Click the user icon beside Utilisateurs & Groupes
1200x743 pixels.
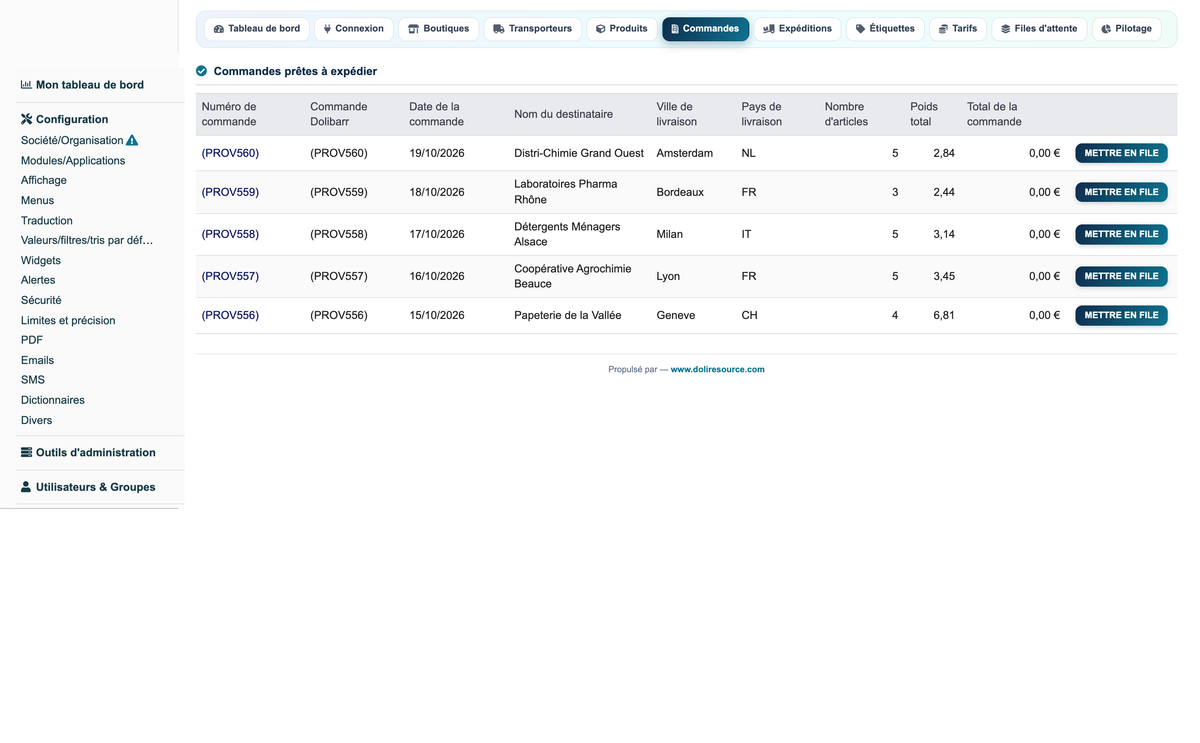[27, 487]
